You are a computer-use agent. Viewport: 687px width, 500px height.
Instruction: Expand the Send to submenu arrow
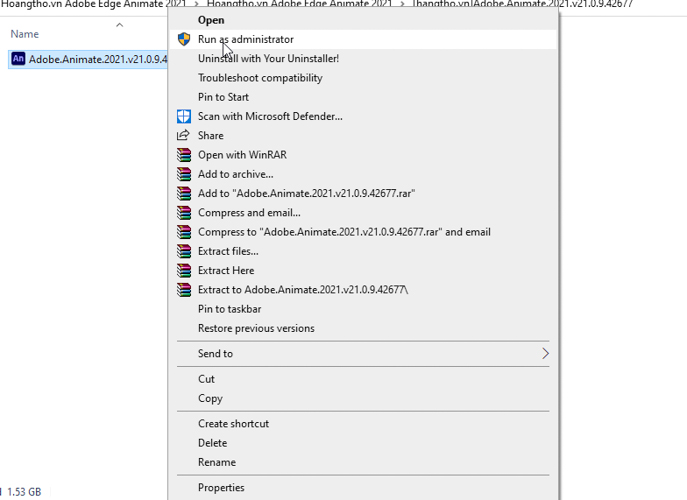[x=545, y=353]
